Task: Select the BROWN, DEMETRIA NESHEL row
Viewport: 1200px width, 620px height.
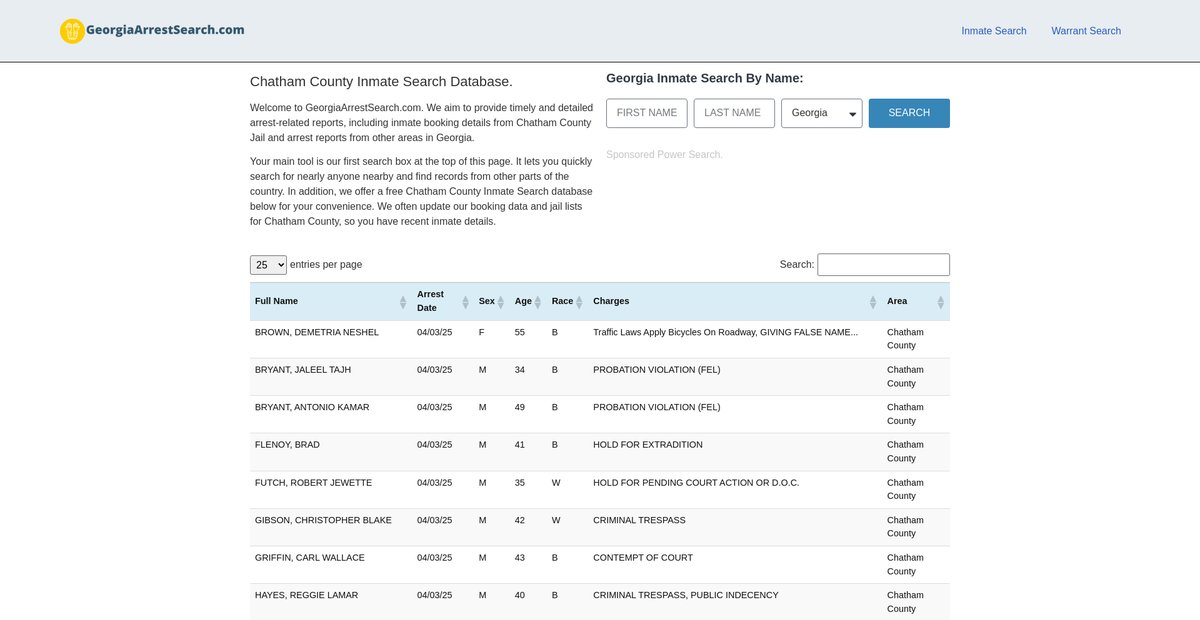Action: (x=317, y=332)
